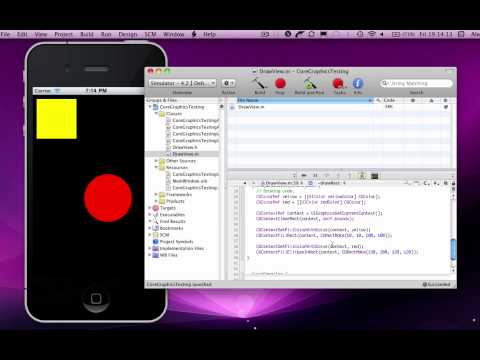Select the DrawView.m row in detail list
Image resolution: width=480 pixels, height=360 pixels.
coord(339,107)
